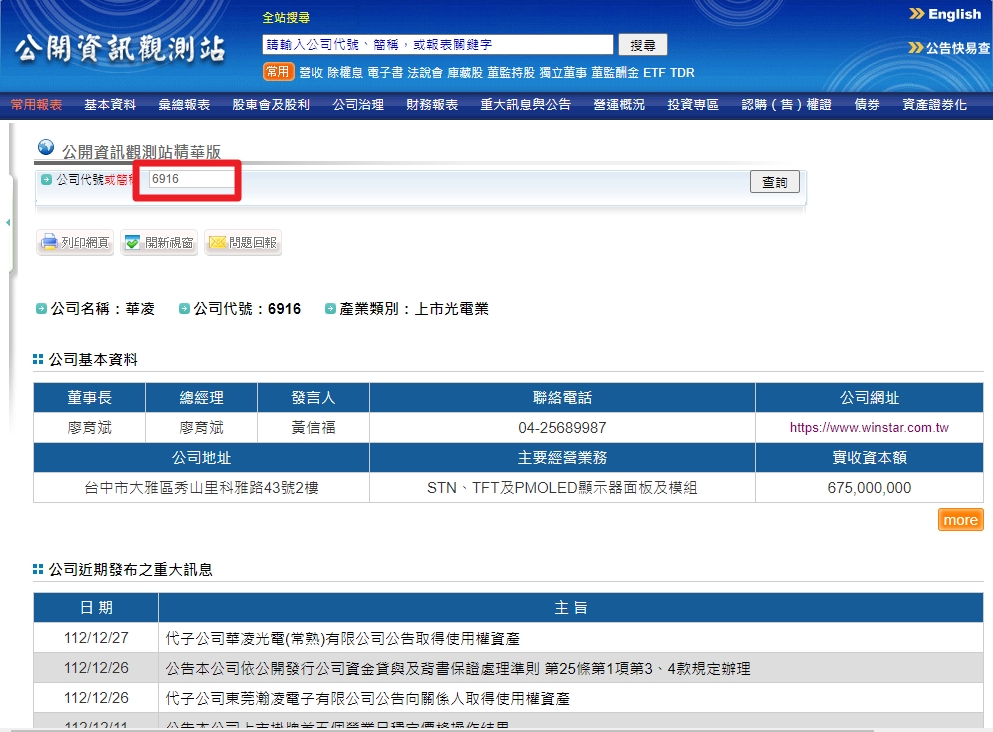This screenshot has height=732, width=993.
Task: Collapse the left side panel arrow
Action: coord(8,222)
